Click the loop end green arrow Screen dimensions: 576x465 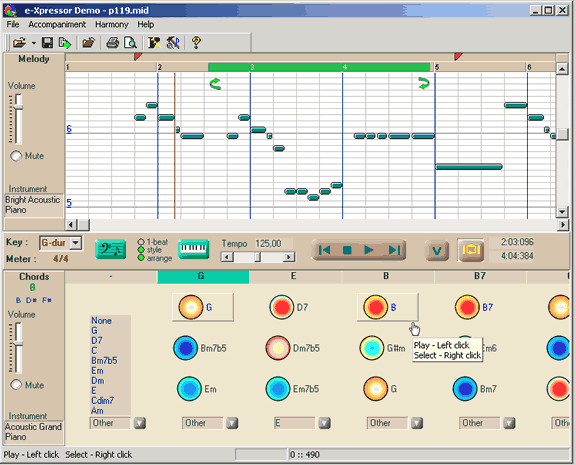point(424,83)
